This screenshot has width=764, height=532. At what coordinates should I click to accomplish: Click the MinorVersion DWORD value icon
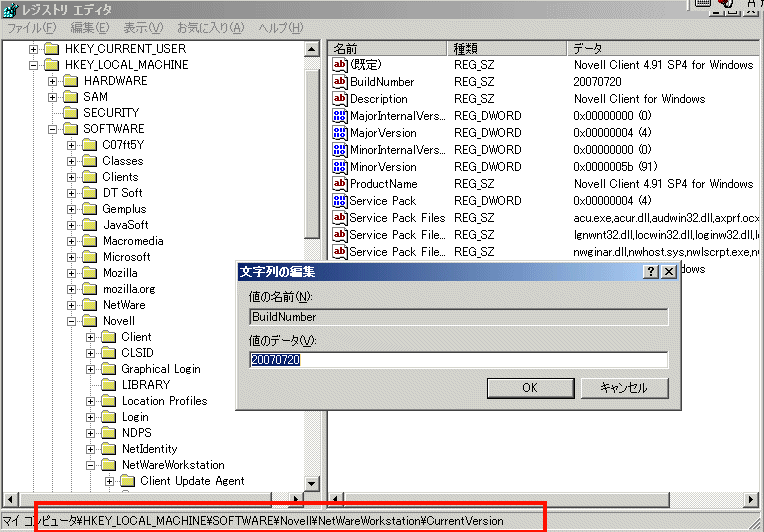pyautogui.click(x=340, y=167)
